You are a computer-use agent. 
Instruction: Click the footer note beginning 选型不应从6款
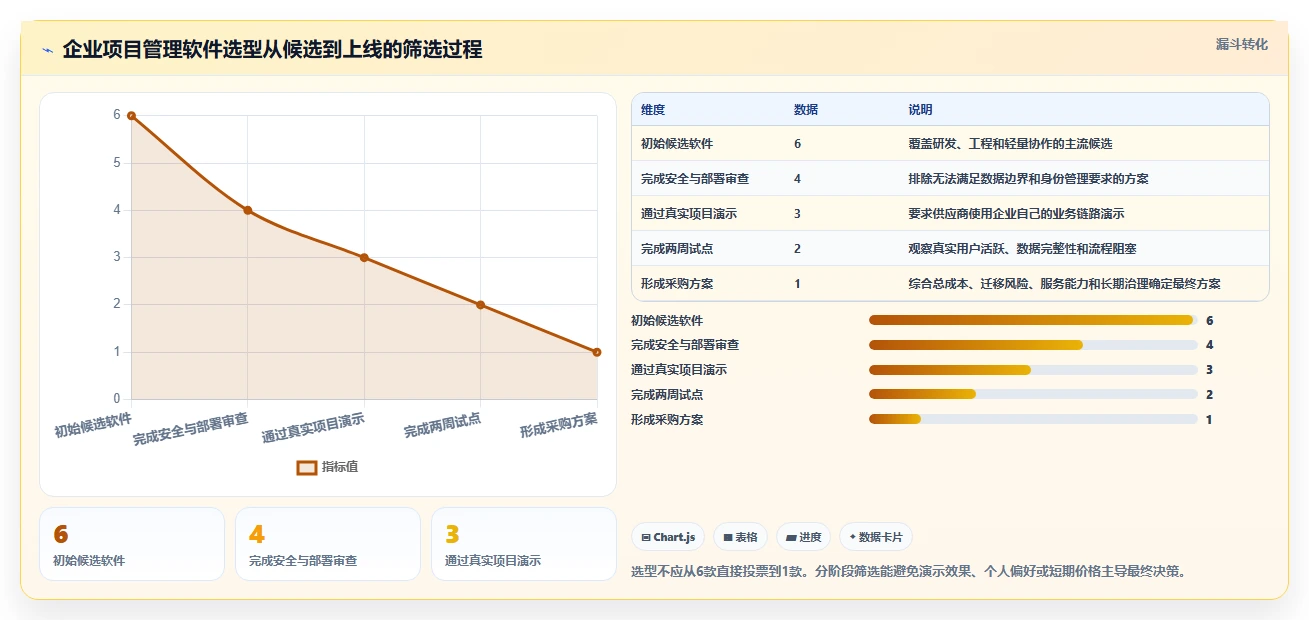[x=909, y=572]
